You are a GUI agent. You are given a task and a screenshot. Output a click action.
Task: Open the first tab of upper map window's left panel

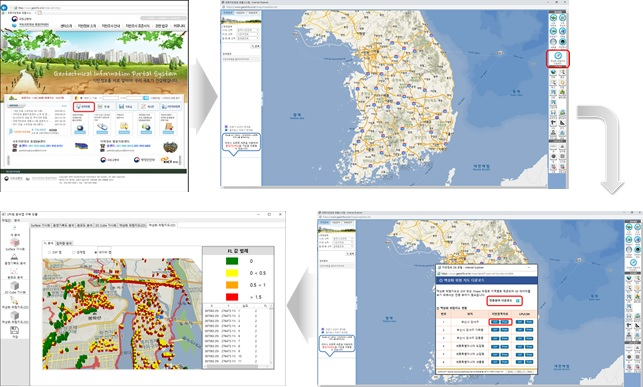228,14
